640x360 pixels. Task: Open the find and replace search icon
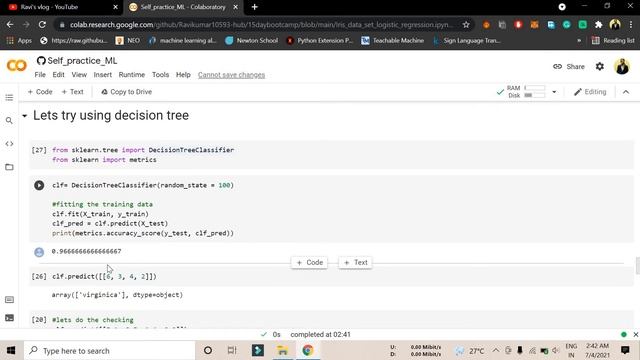pos(9,121)
